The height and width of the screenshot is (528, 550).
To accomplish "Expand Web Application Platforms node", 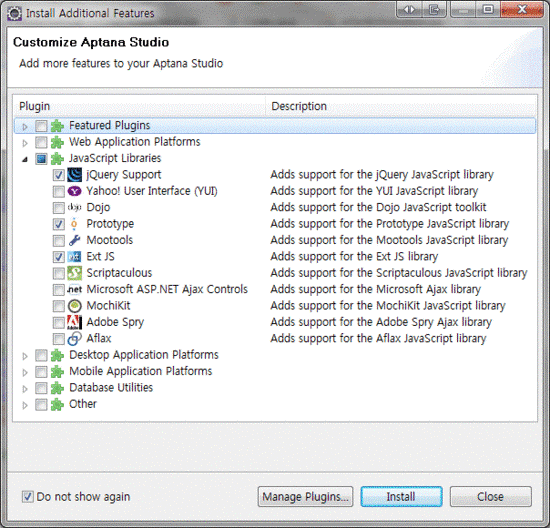I will [25, 143].
